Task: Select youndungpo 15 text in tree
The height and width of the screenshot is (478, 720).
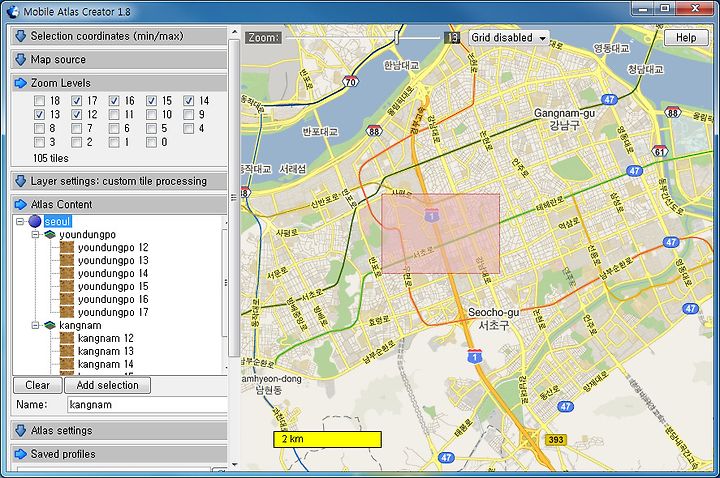Action: (x=113, y=287)
